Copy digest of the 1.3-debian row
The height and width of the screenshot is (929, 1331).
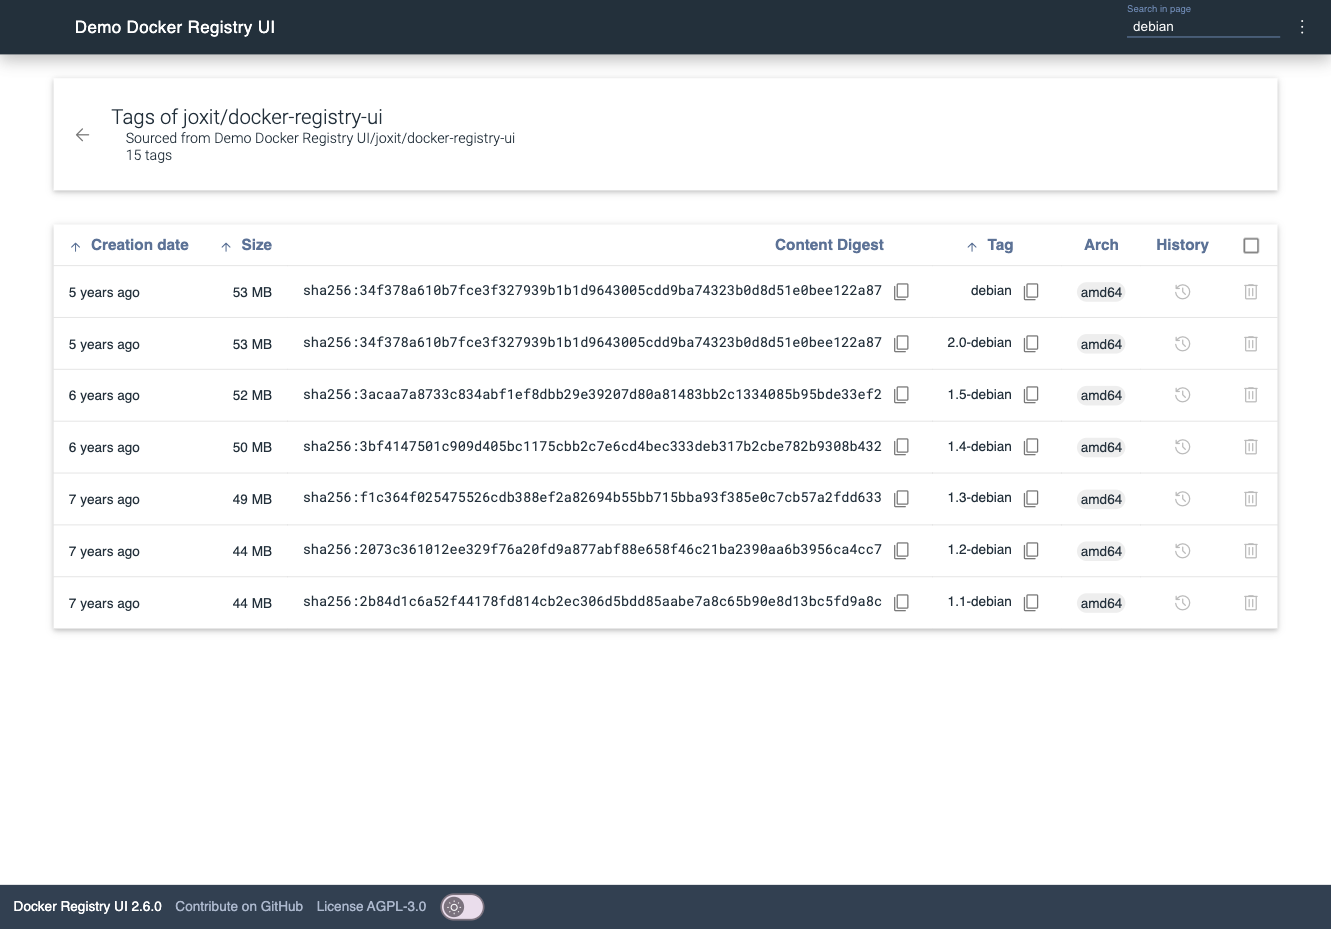901,498
